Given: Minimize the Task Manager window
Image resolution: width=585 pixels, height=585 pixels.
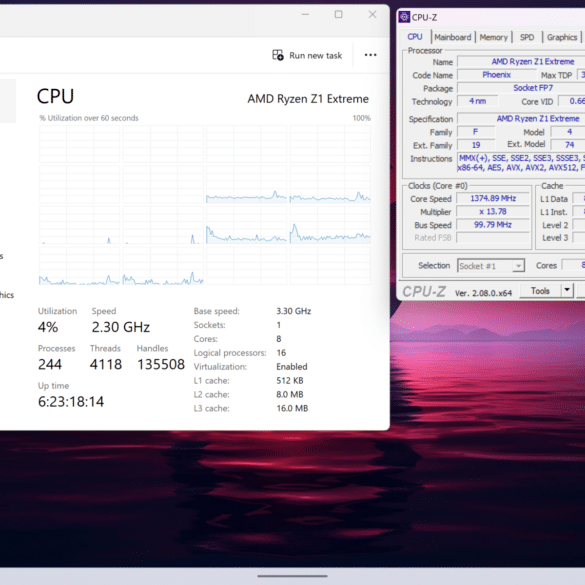Looking at the screenshot, I should [x=305, y=15].
